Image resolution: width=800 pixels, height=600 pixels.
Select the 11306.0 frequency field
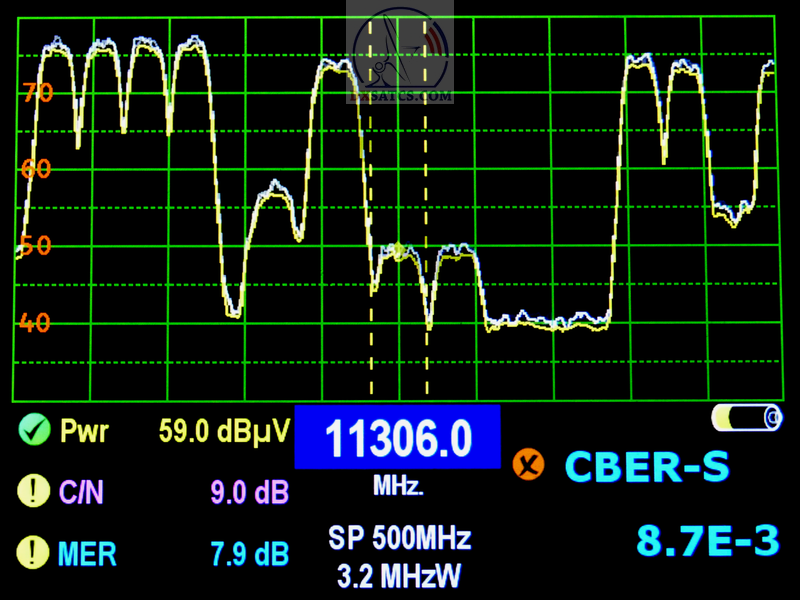(x=397, y=437)
